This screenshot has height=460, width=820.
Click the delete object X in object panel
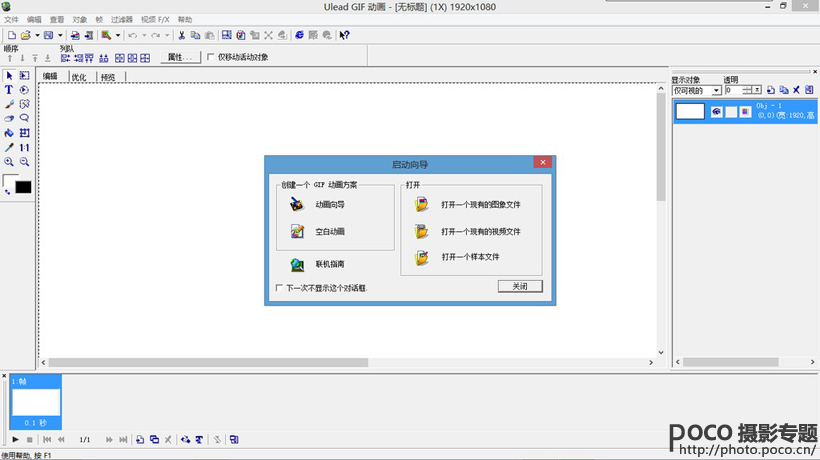[x=796, y=90]
